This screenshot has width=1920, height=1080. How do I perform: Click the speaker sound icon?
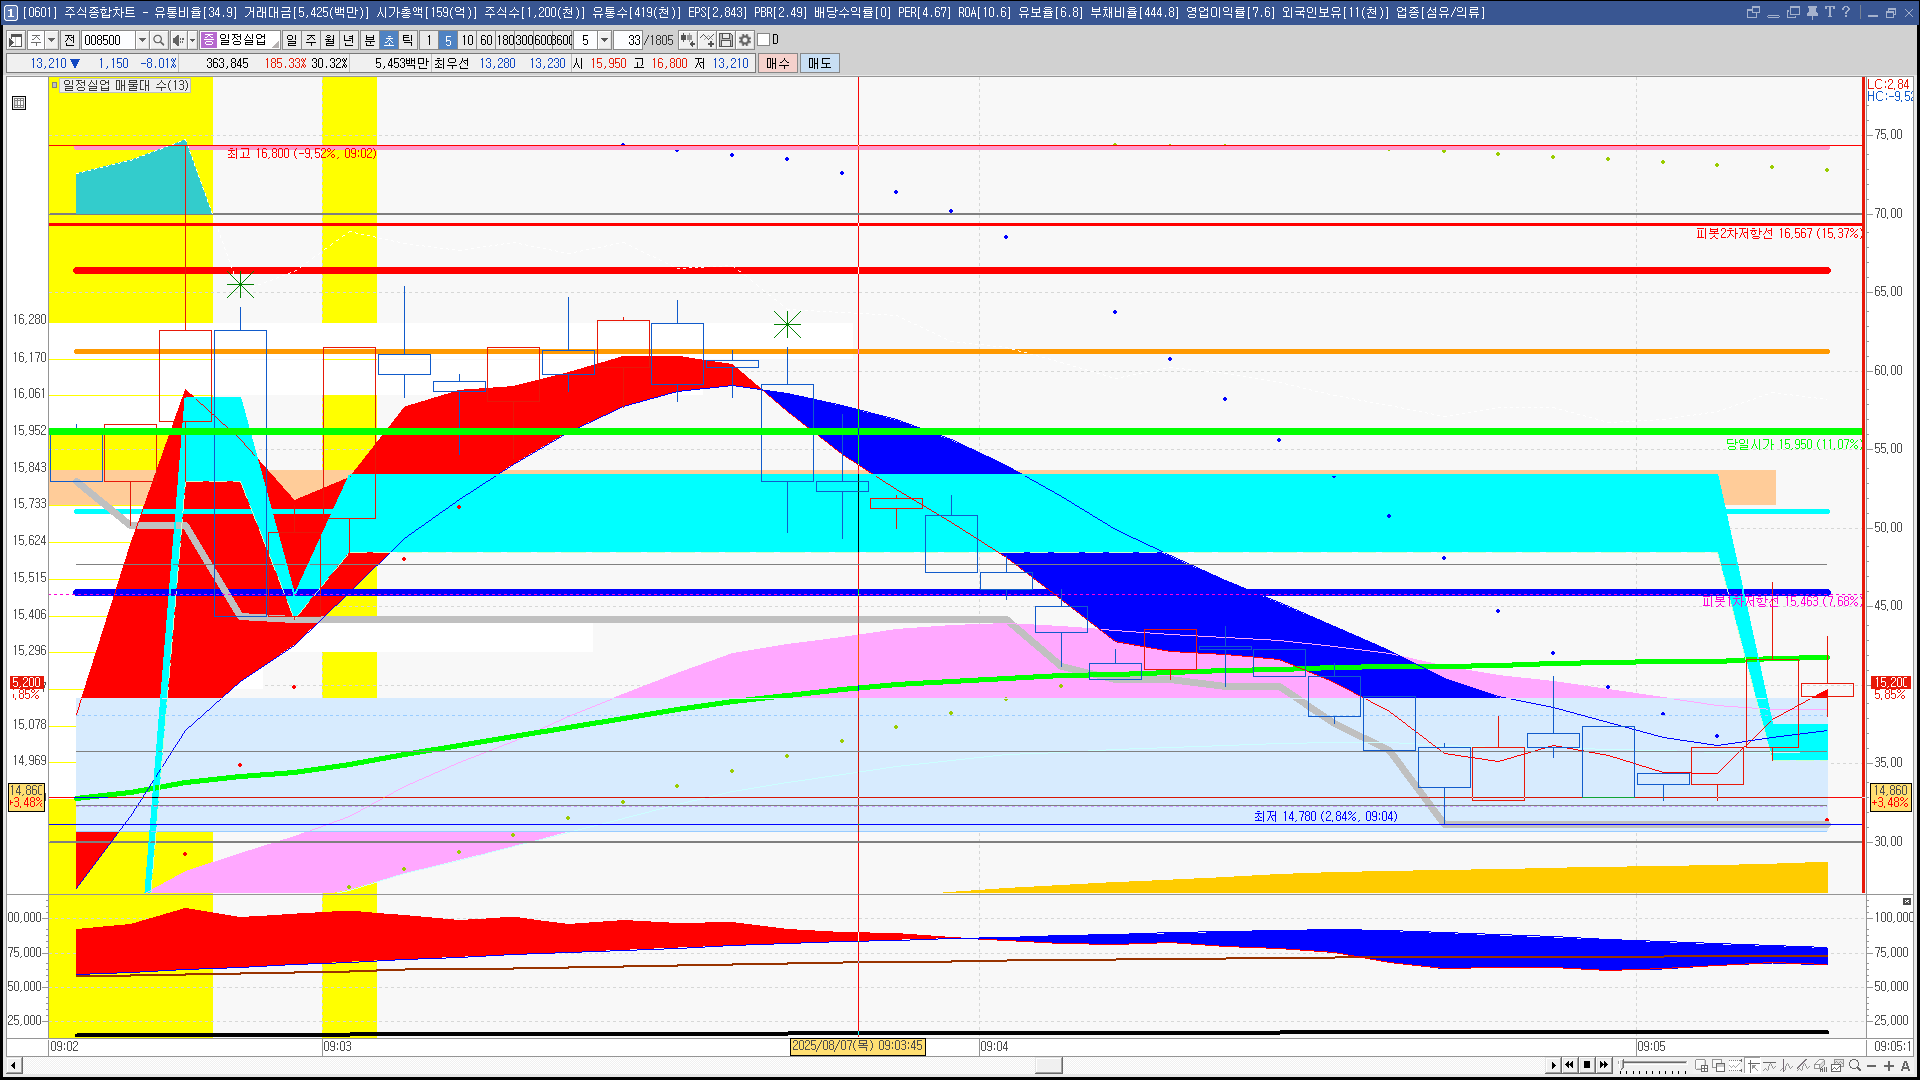[x=178, y=40]
